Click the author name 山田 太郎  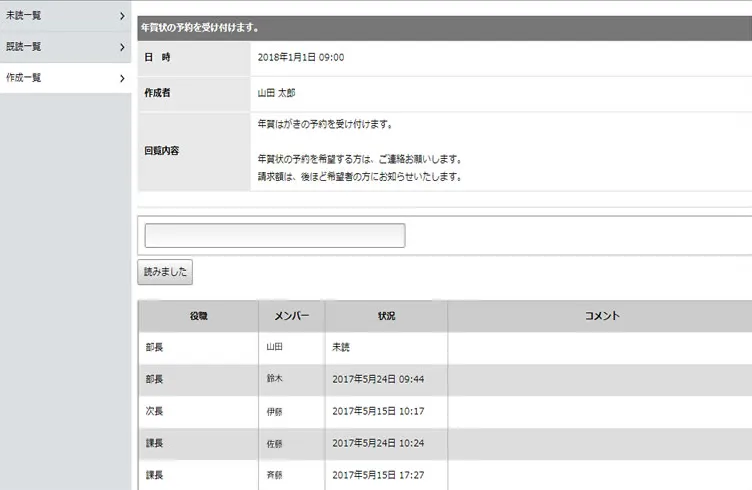(x=276, y=93)
